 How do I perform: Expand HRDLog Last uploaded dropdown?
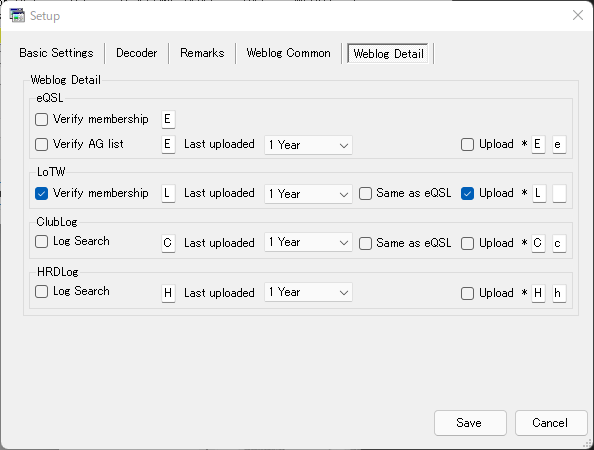(x=308, y=292)
